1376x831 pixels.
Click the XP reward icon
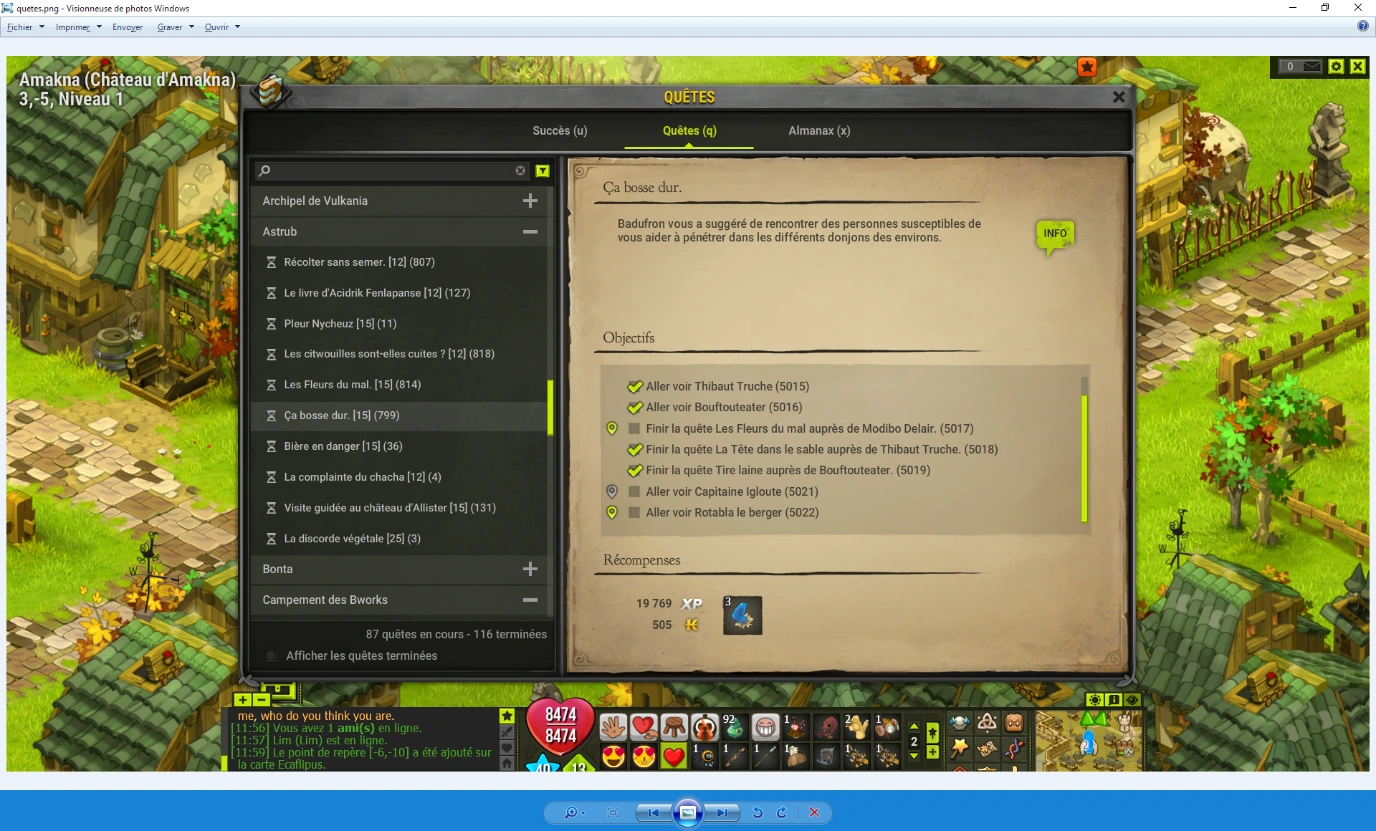coord(692,604)
